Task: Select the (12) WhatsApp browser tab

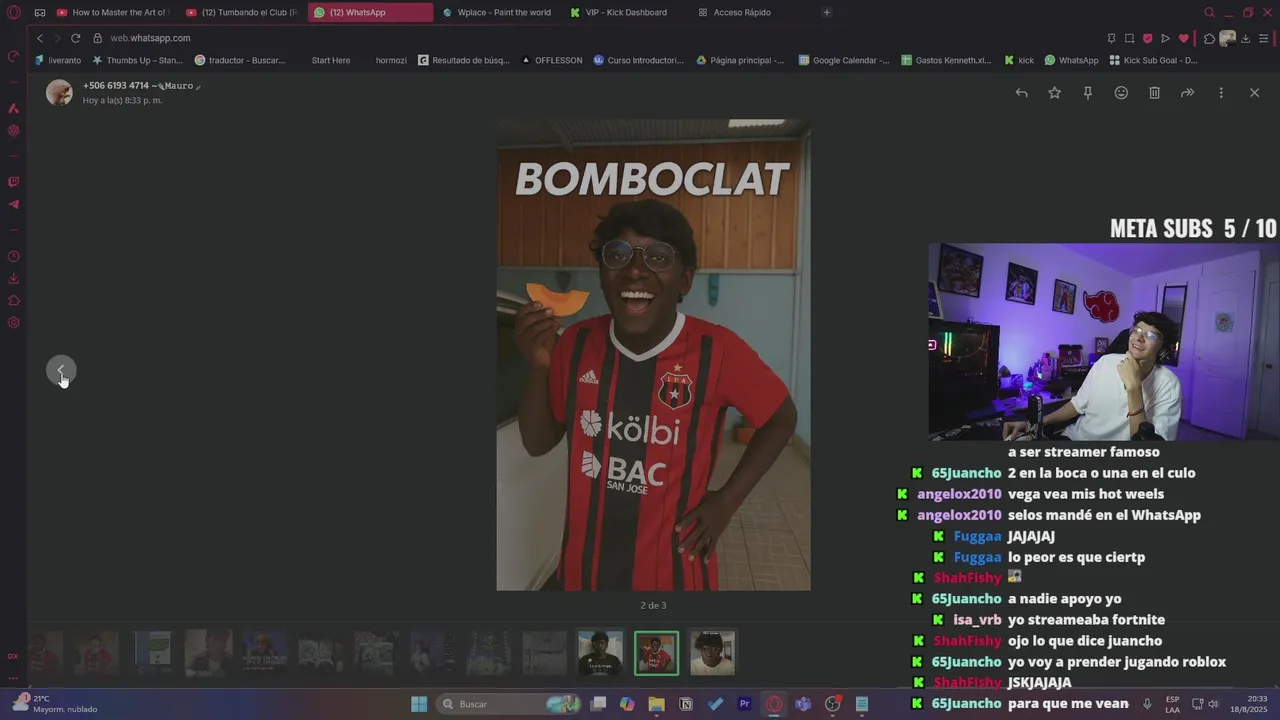Action: point(370,12)
